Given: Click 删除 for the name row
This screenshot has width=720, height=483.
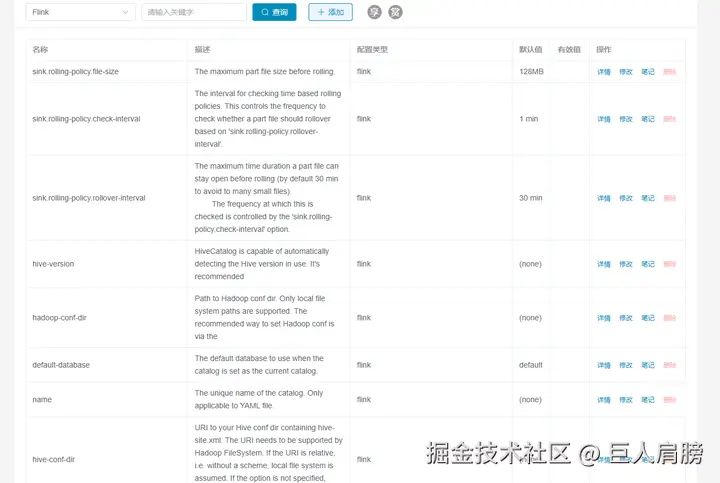Looking at the screenshot, I should (x=670, y=400).
